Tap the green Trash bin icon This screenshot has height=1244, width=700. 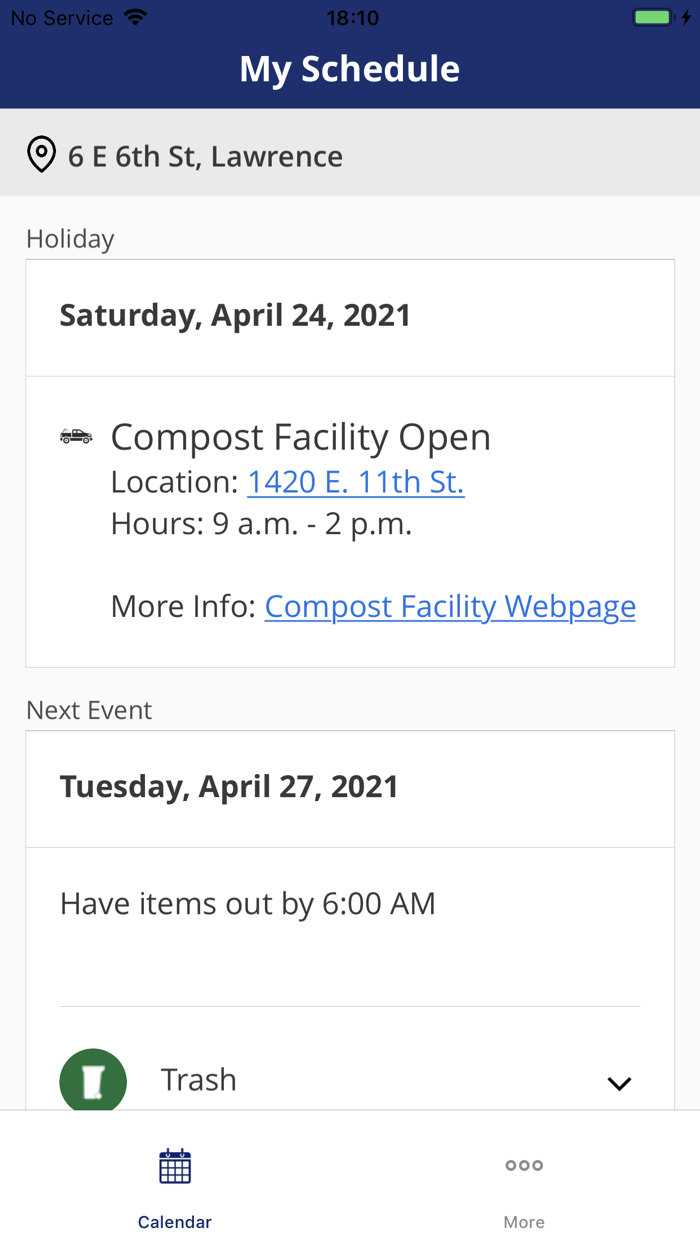pos(93,1080)
